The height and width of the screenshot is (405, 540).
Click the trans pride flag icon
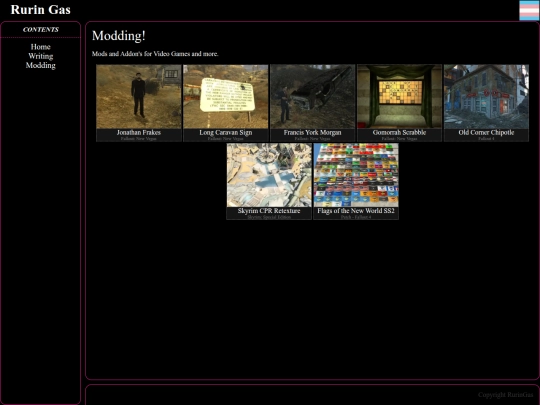pyautogui.click(x=529, y=10)
